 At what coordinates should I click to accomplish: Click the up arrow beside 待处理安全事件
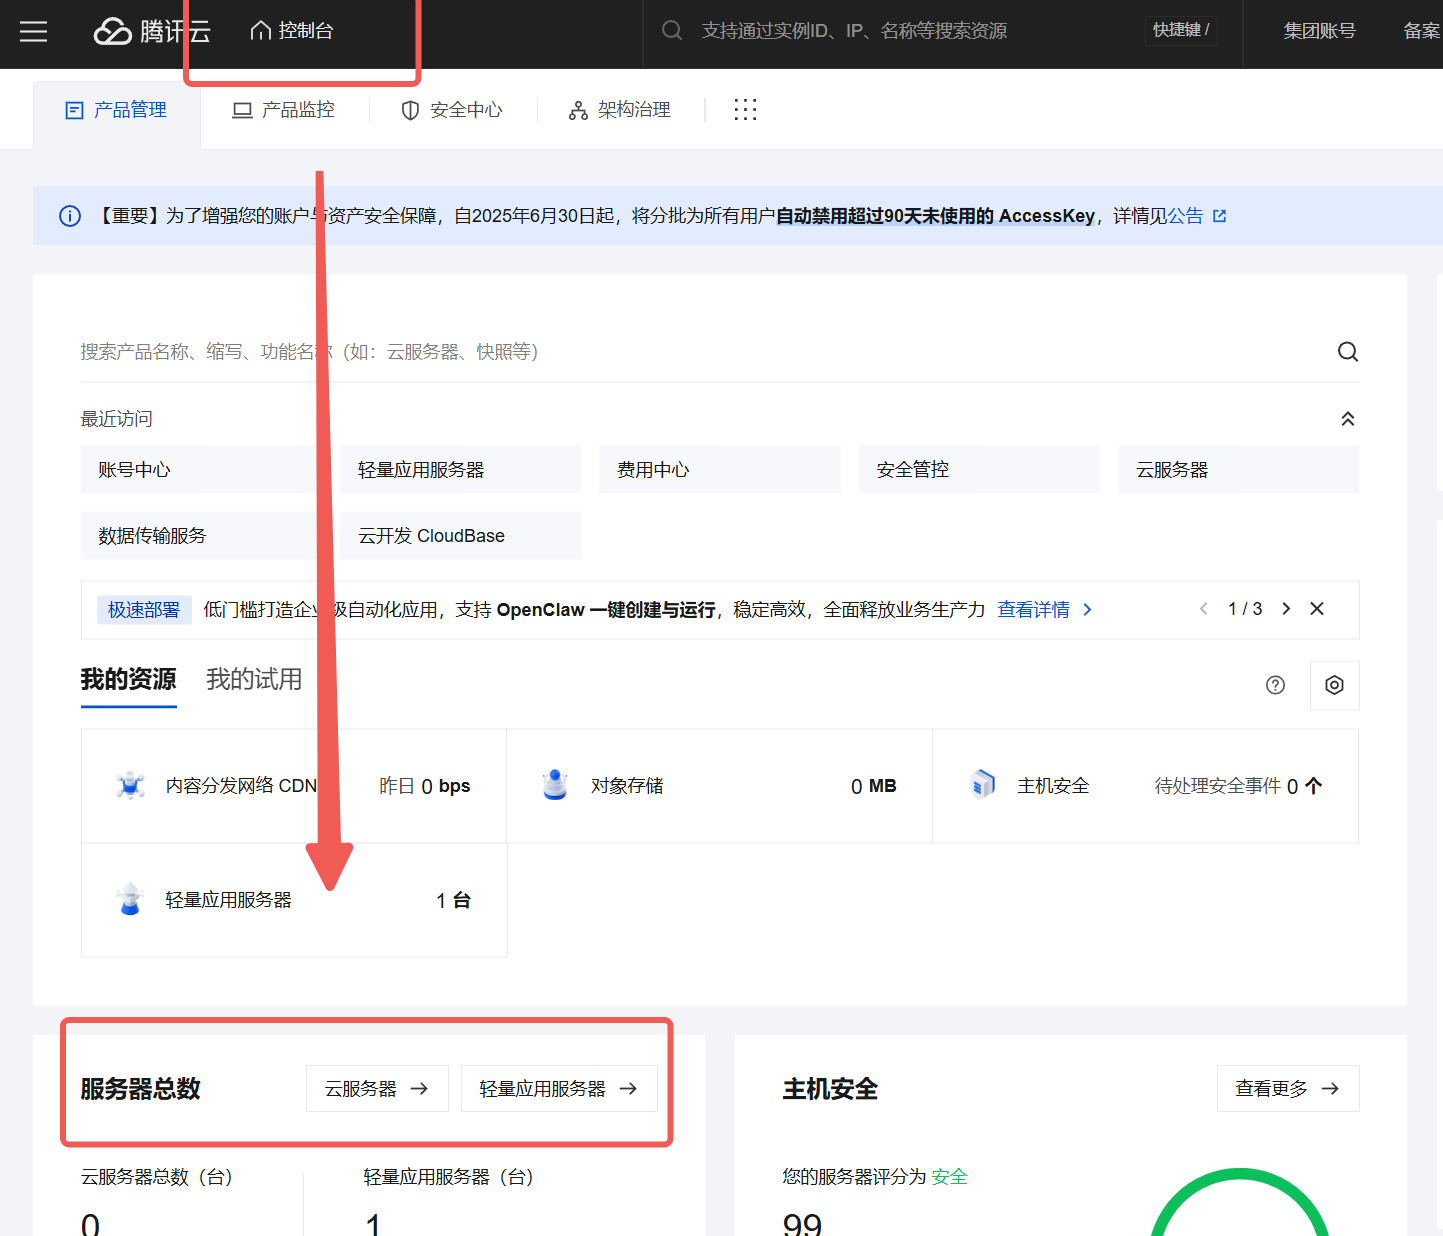point(1314,786)
